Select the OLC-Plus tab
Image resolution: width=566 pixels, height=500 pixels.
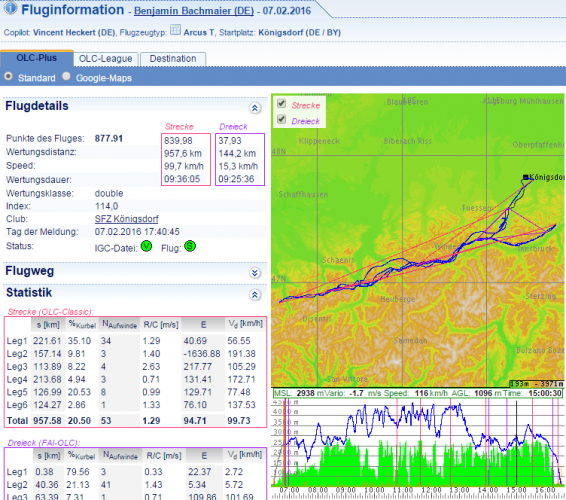pyautogui.click(x=37, y=58)
